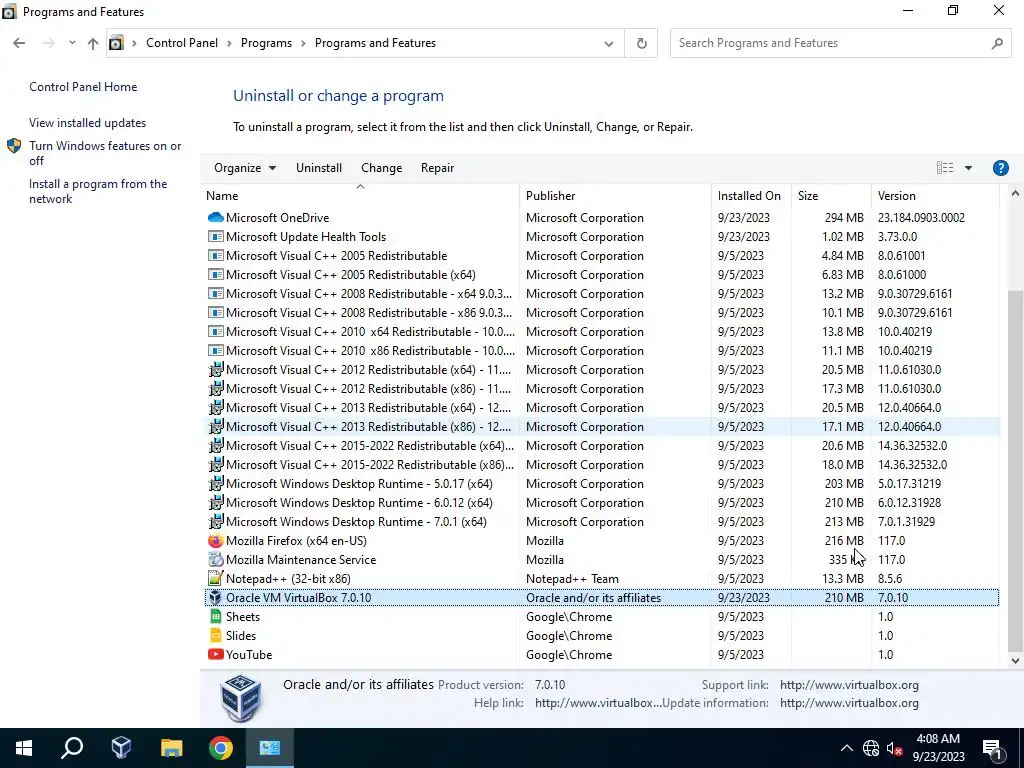Click Uninstall in the toolbar
This screenshot has width=1024, height=768.
pyautogui.click(x=319, y=168)
